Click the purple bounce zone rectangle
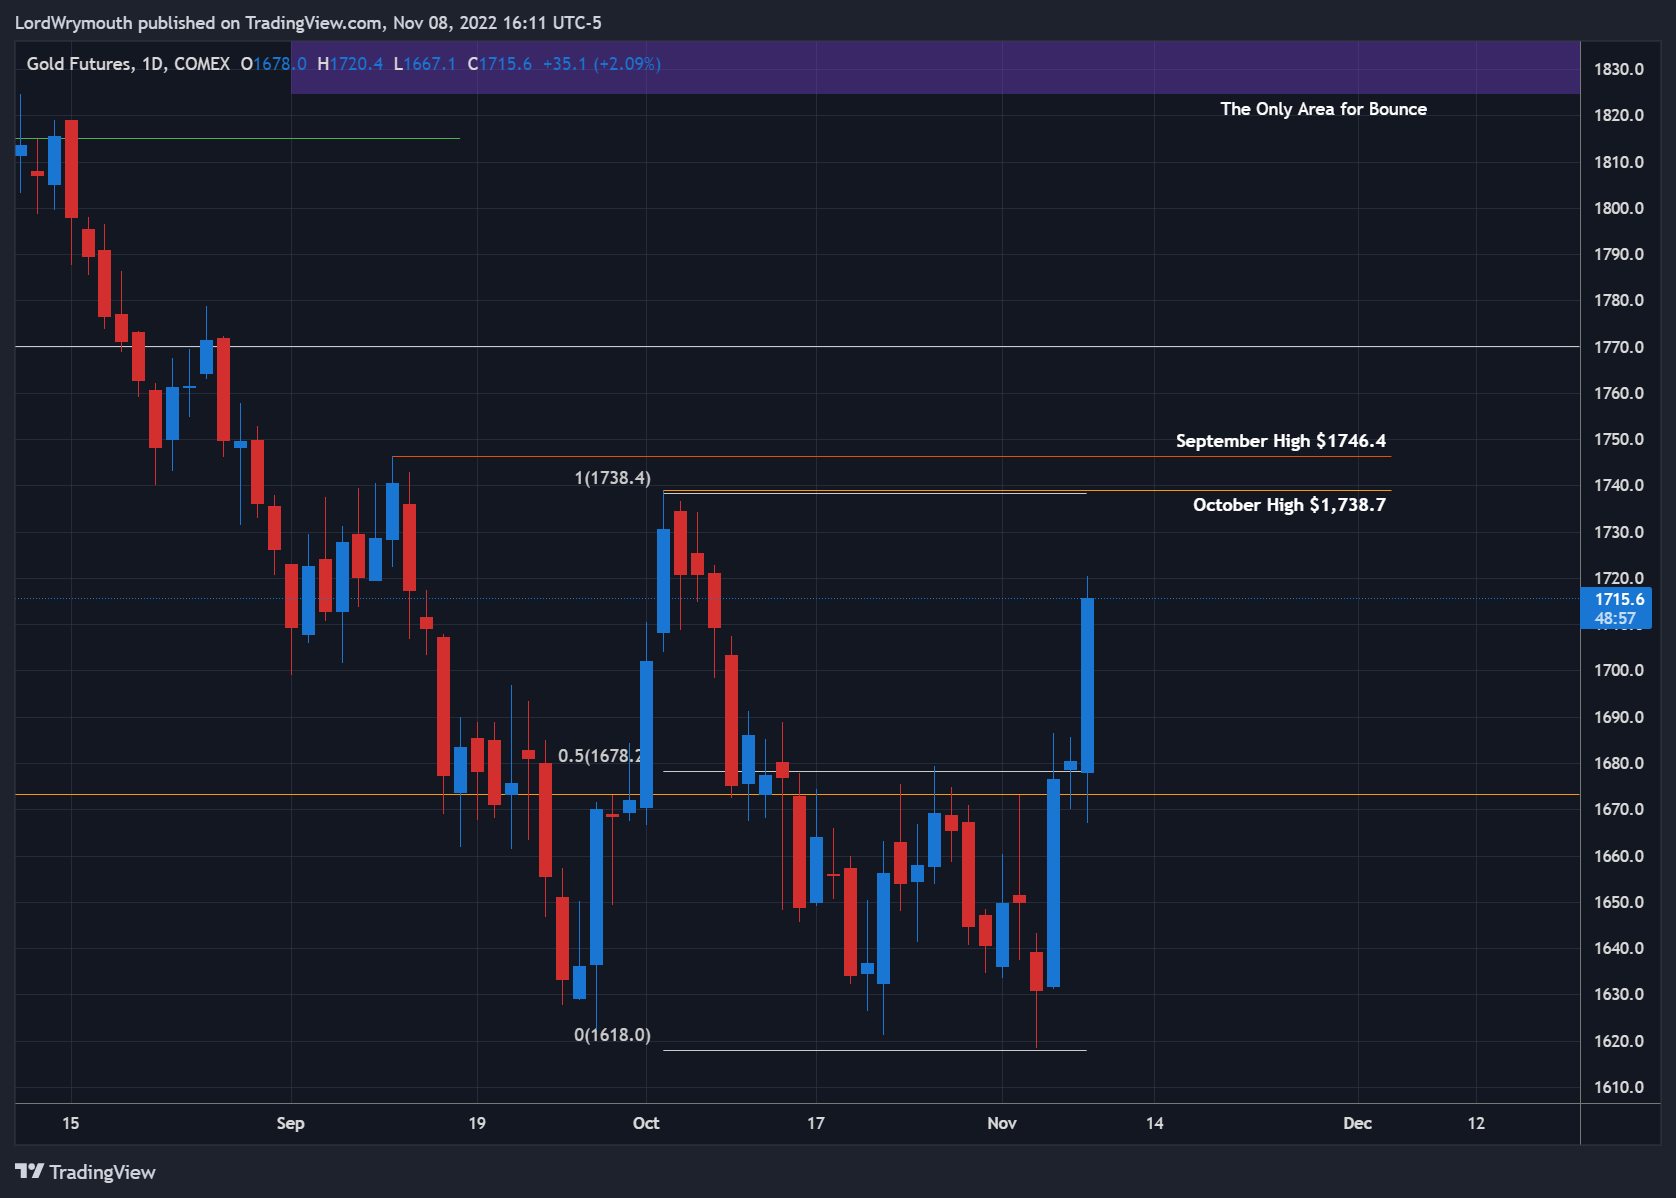The image size is (1676, 1198). point(935,68)
